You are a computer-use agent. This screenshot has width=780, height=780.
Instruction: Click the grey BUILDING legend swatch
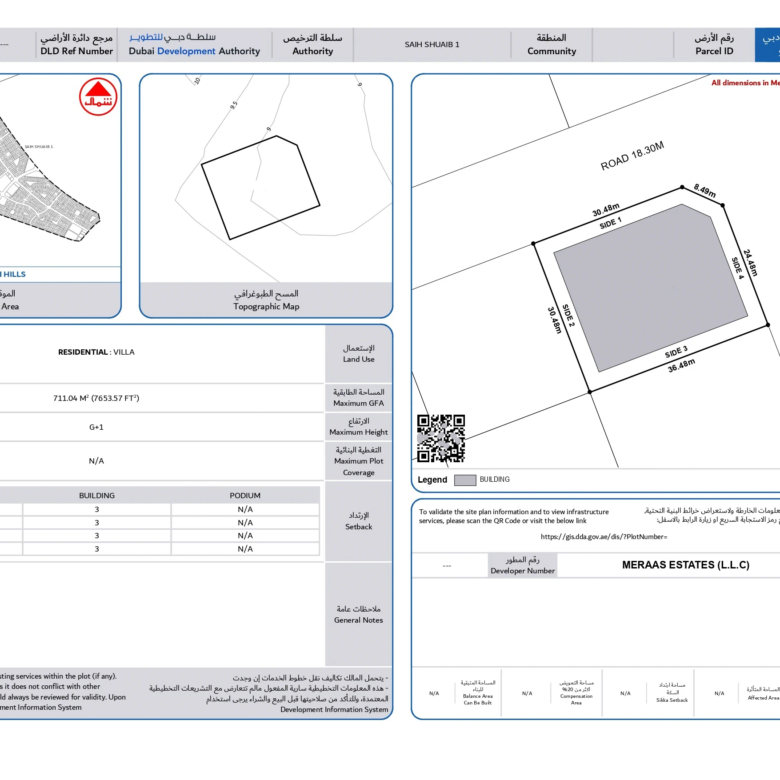pos(464,480)
